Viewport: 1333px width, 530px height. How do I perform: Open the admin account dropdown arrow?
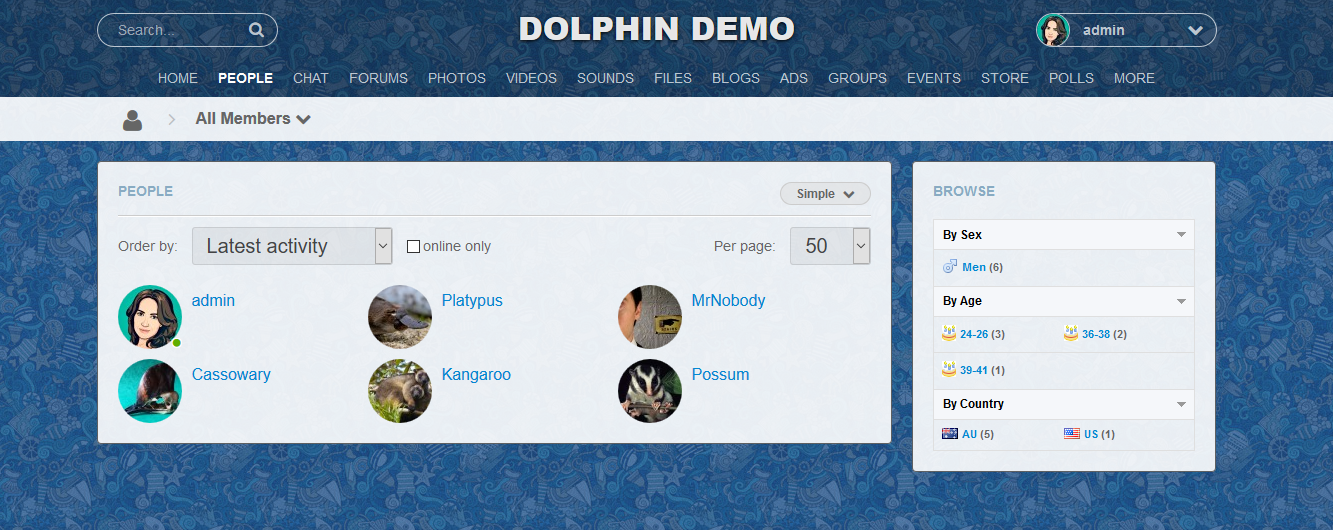pyautogui.click(x=1195, y=31)
